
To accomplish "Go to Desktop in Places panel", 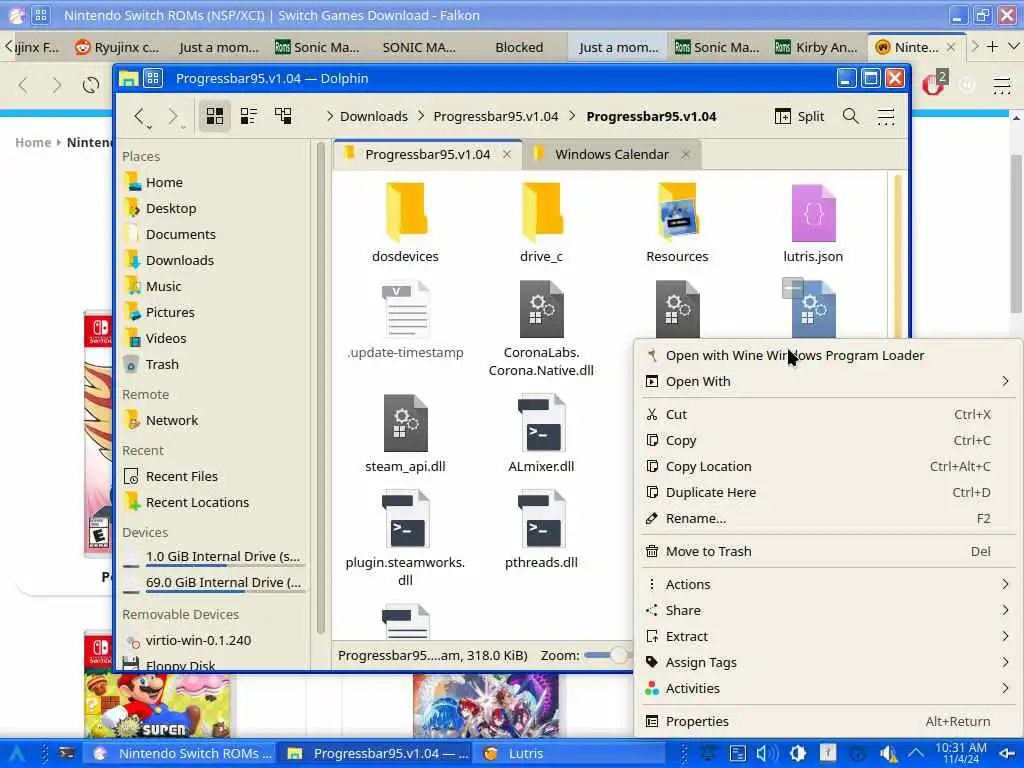I will point(214,208).
